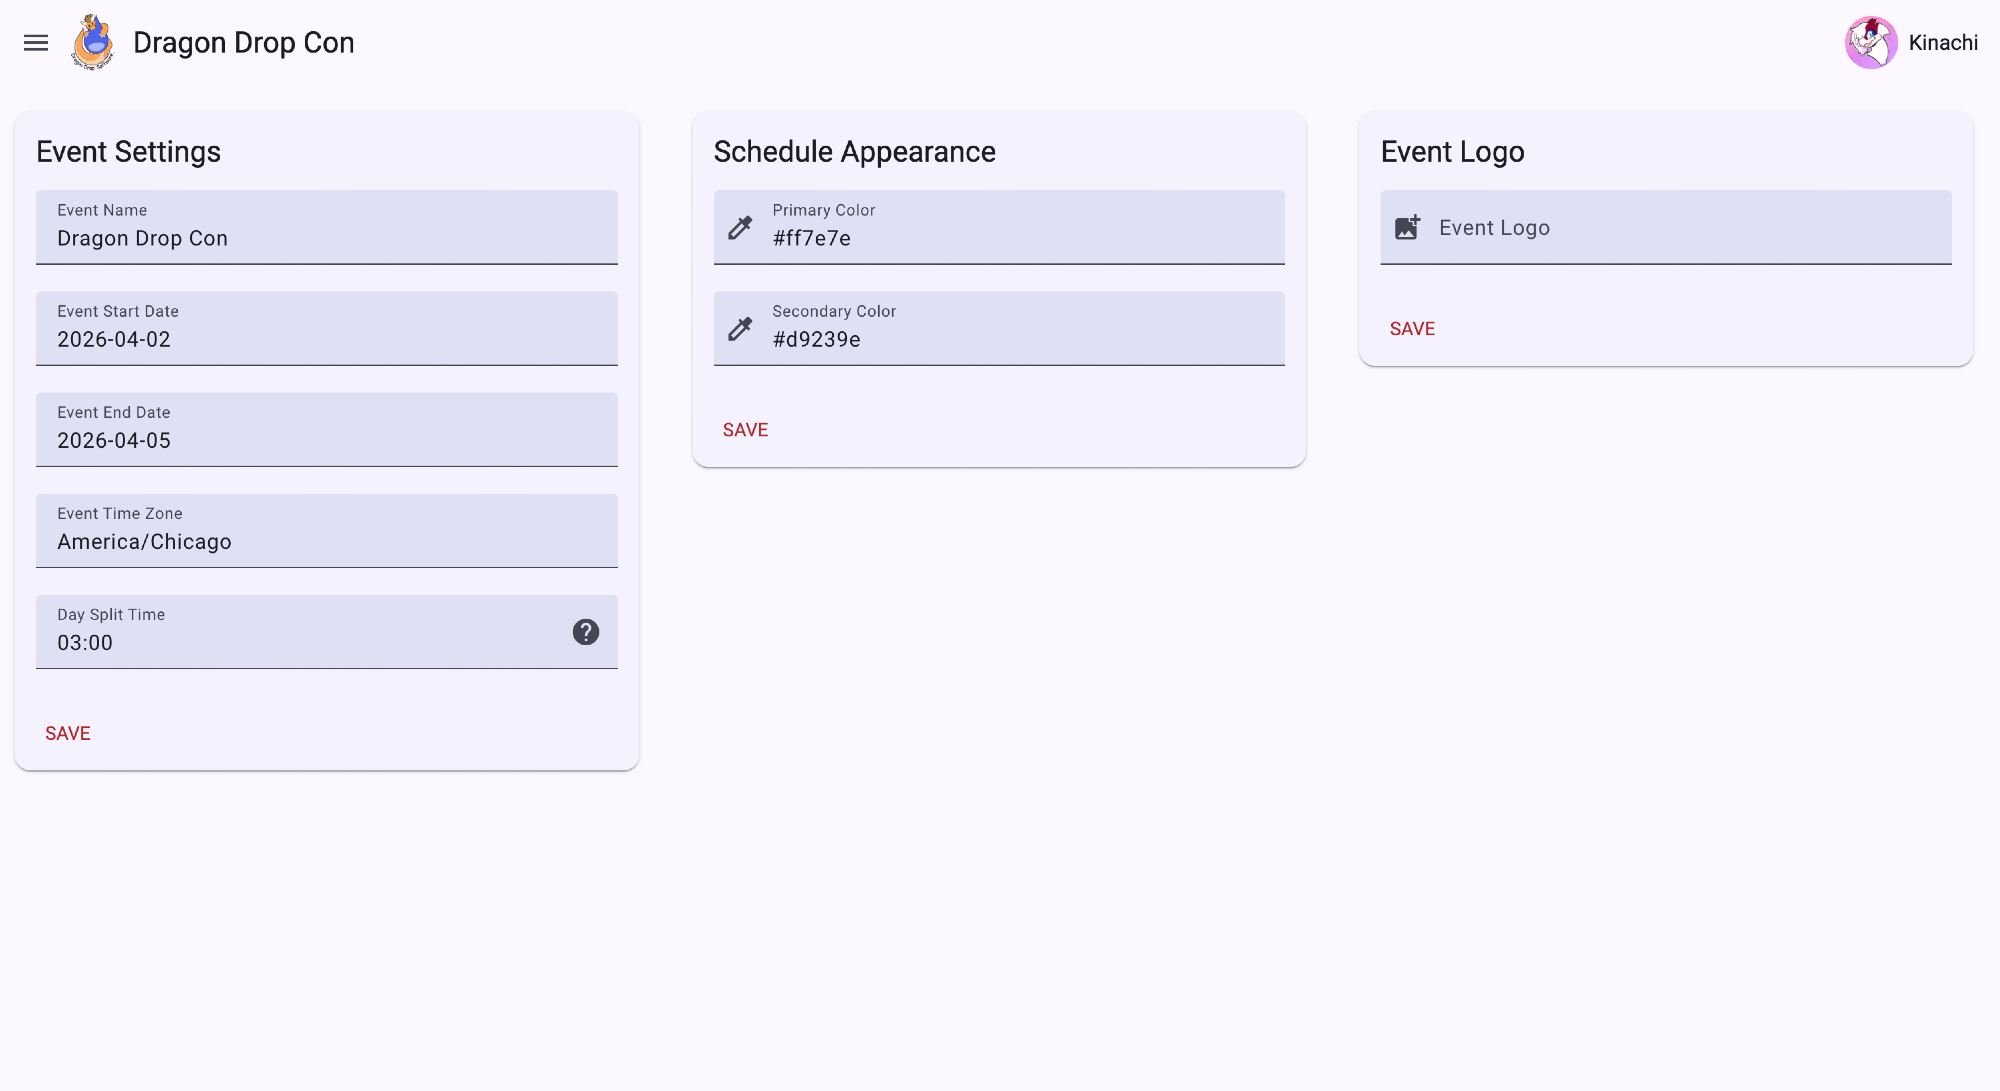Click the add-image icon for Event Logo
The image size is (2000, 1091).
click(x=1407, y=228)
